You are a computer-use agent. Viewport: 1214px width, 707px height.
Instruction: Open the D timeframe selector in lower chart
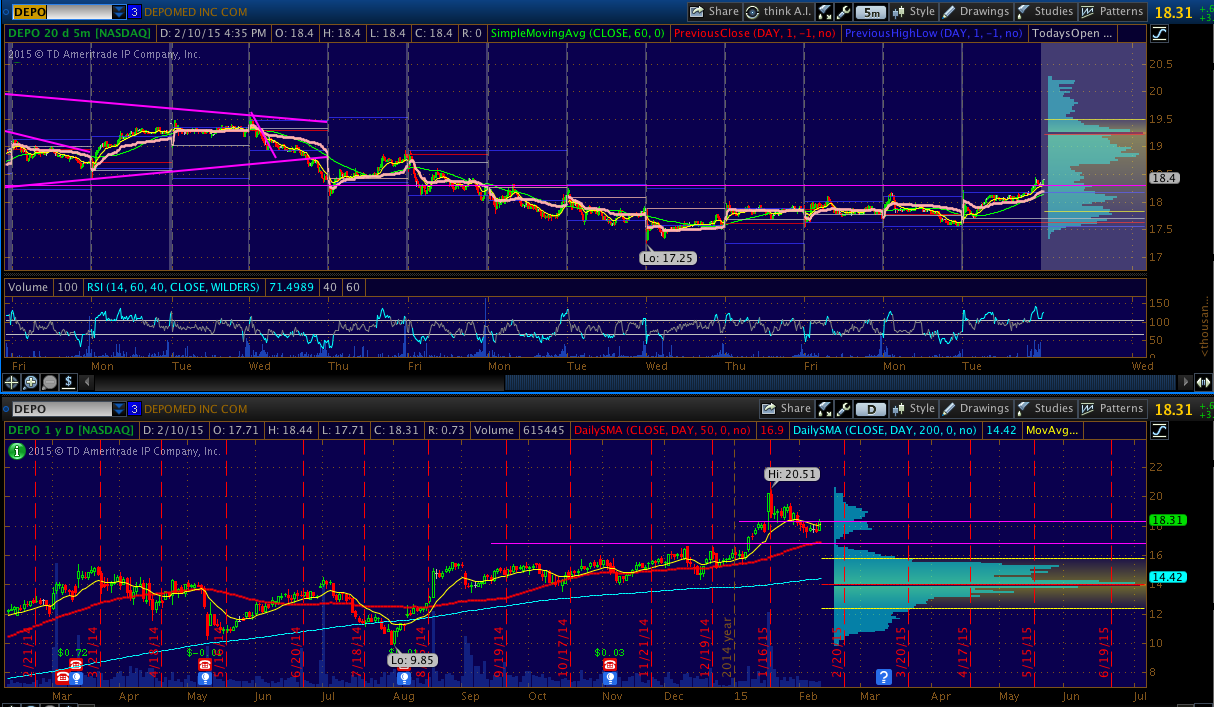870,408
